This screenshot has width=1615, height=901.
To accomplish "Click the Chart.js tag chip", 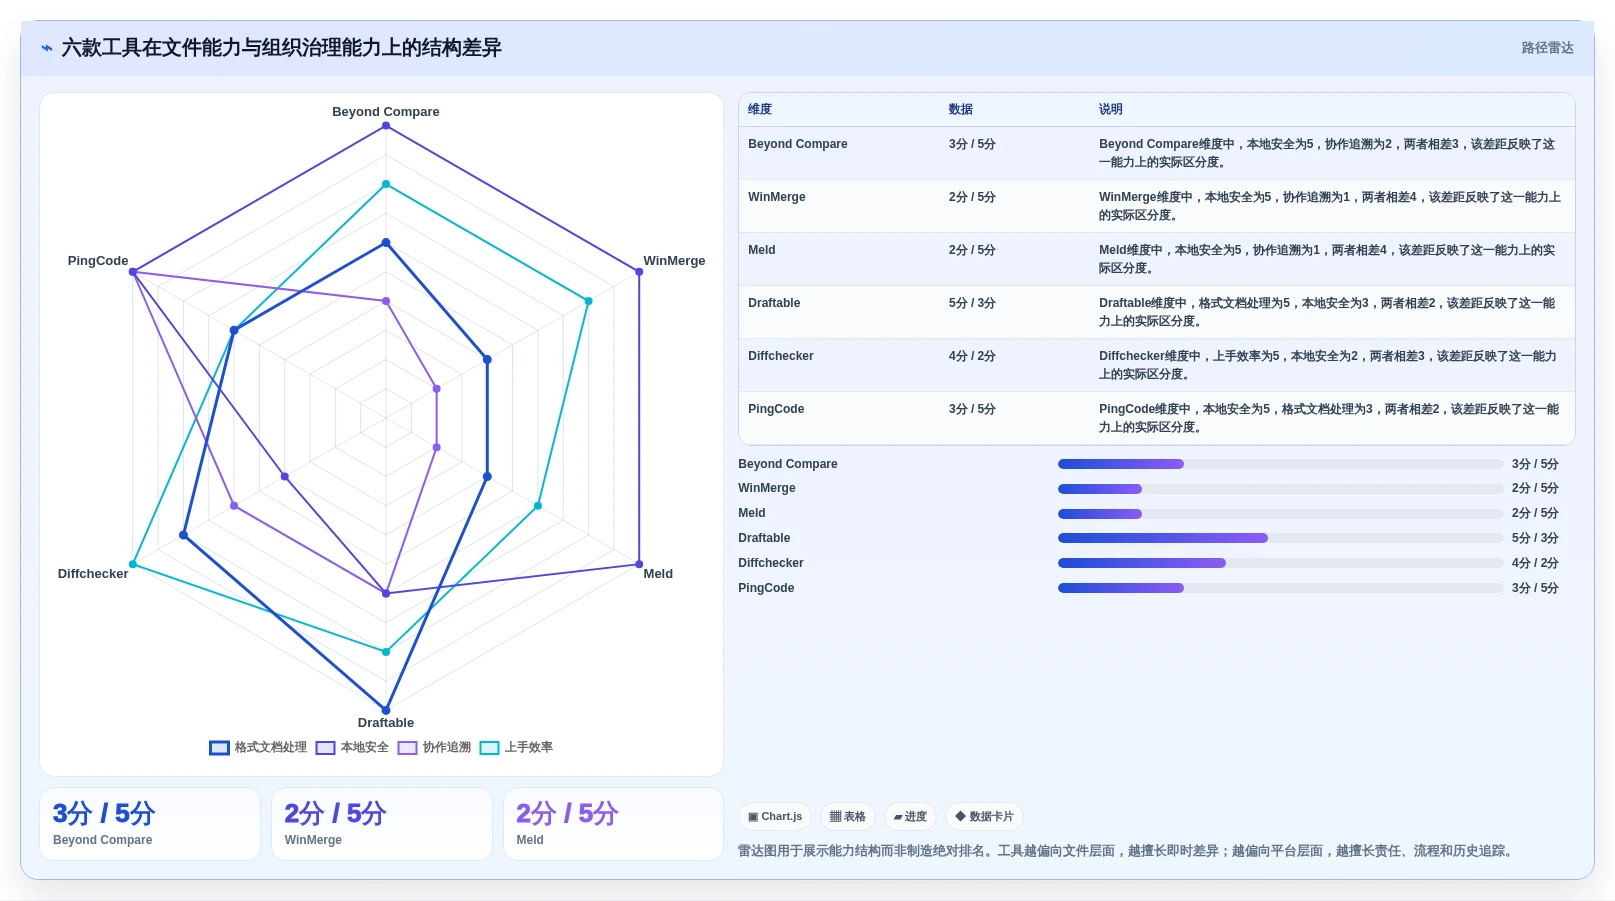I will (x=775, y=817).
